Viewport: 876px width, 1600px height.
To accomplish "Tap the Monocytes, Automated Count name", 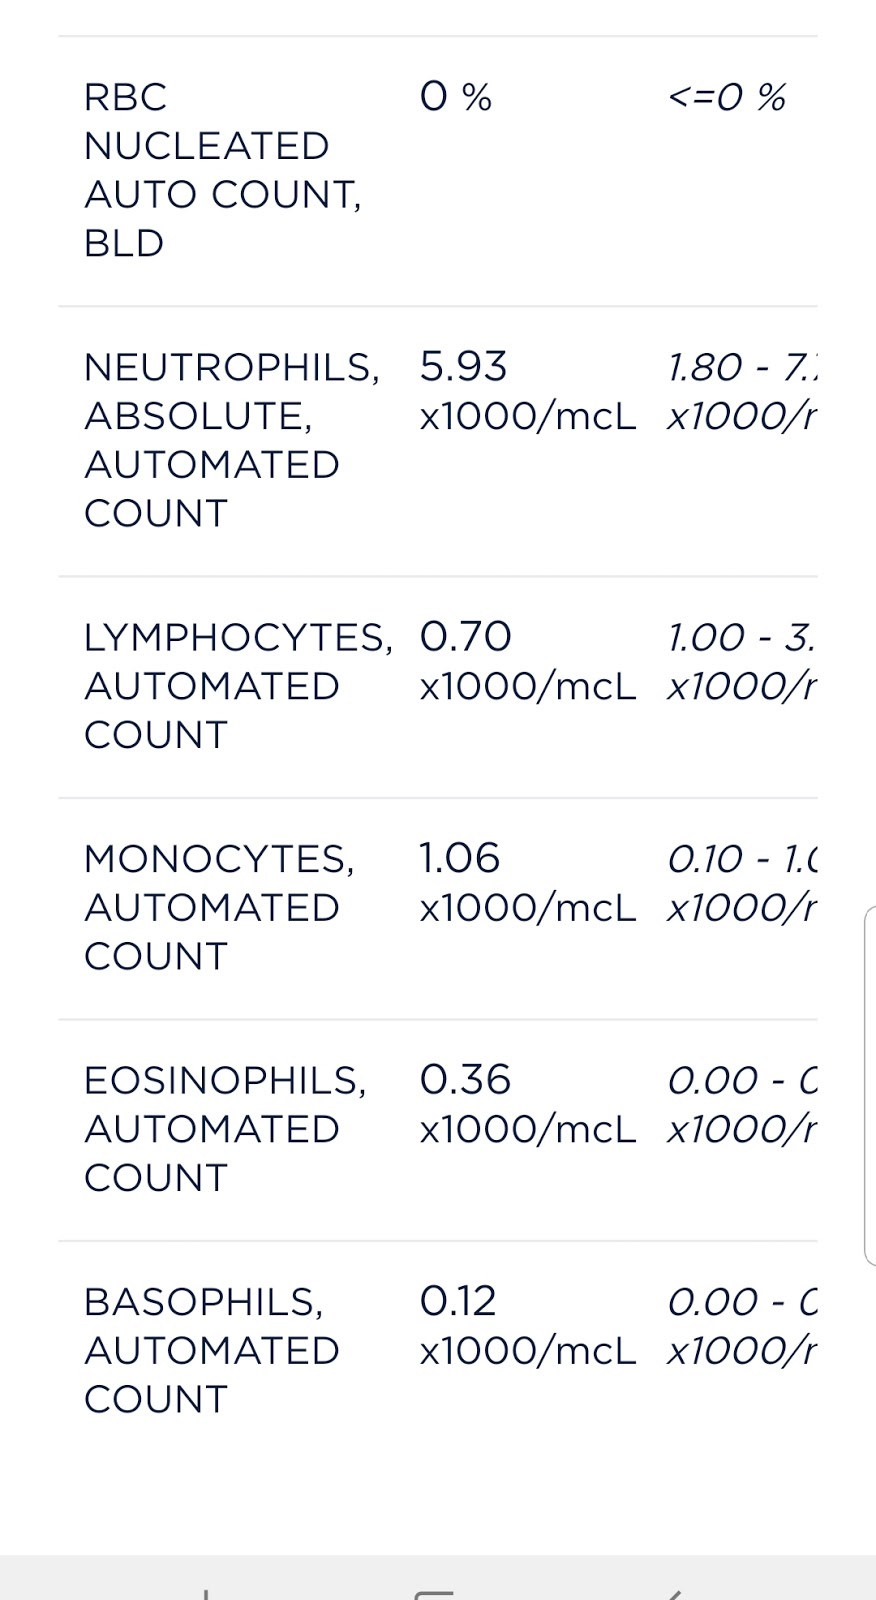I will (218, 907).
